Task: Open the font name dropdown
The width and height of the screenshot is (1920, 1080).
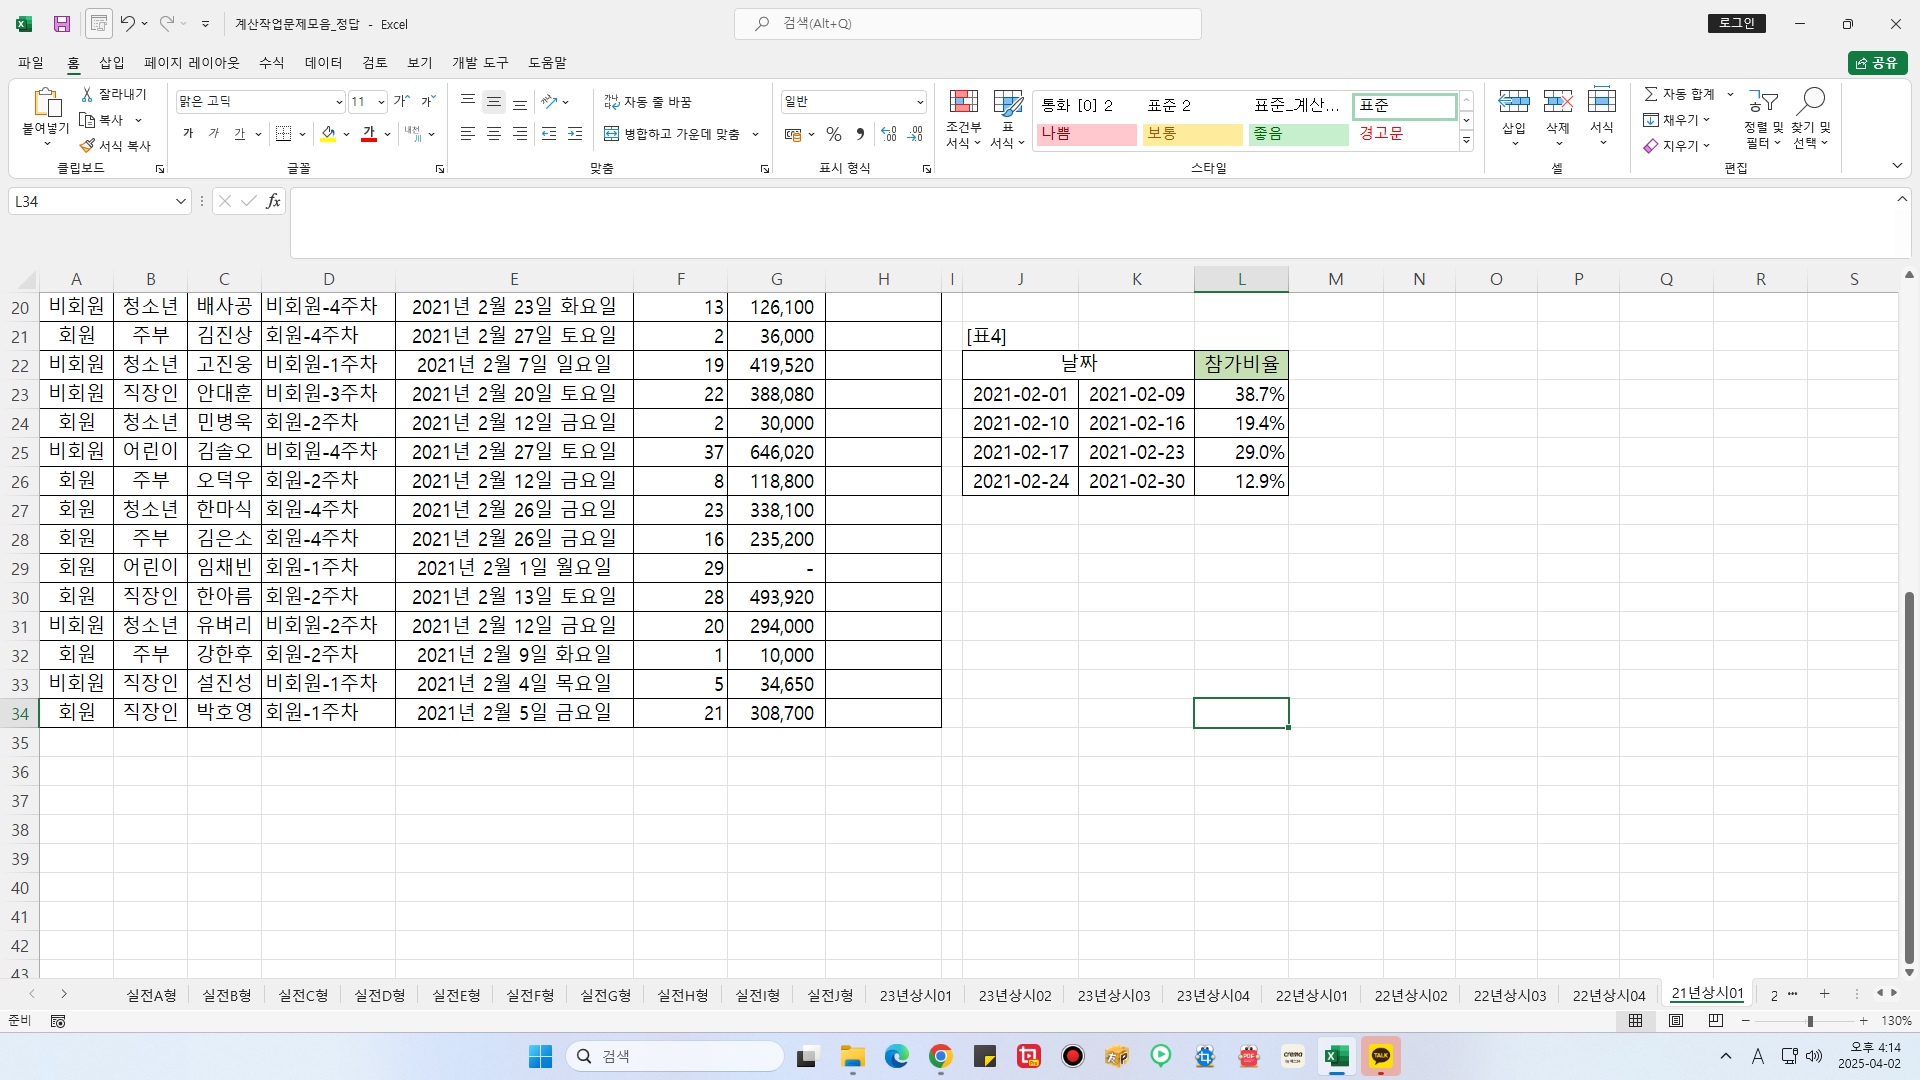Action: [x=338, y=102]
